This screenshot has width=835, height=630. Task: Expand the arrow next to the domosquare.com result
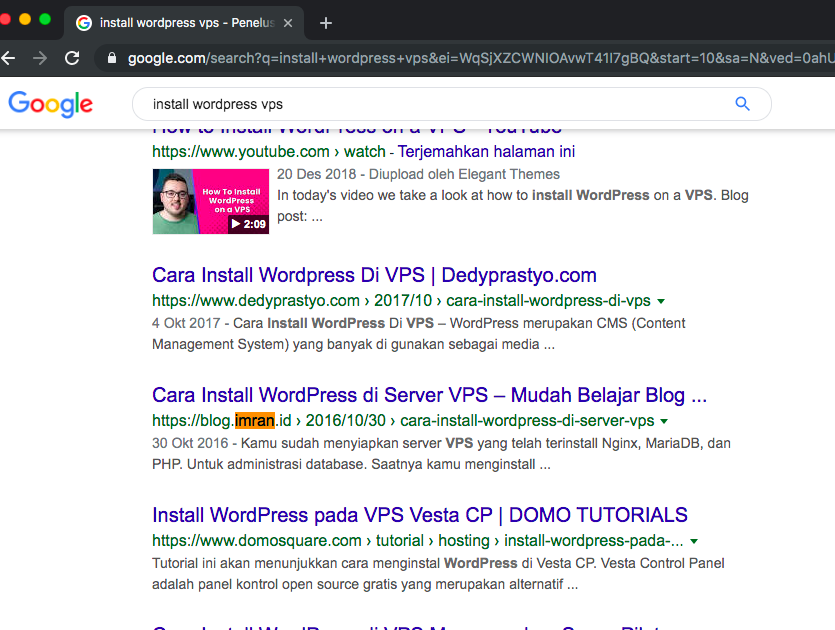695,539
